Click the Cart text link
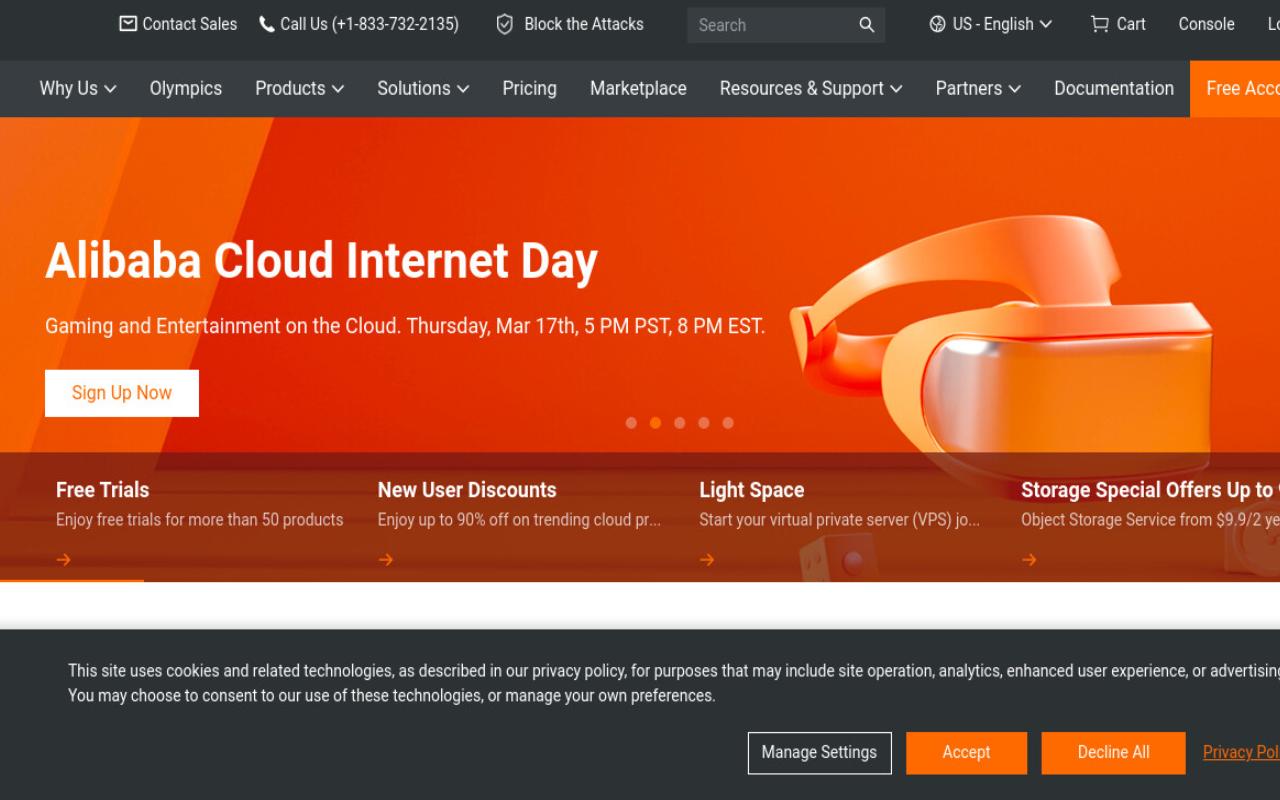1280x800 pixels. (1131, 24)
